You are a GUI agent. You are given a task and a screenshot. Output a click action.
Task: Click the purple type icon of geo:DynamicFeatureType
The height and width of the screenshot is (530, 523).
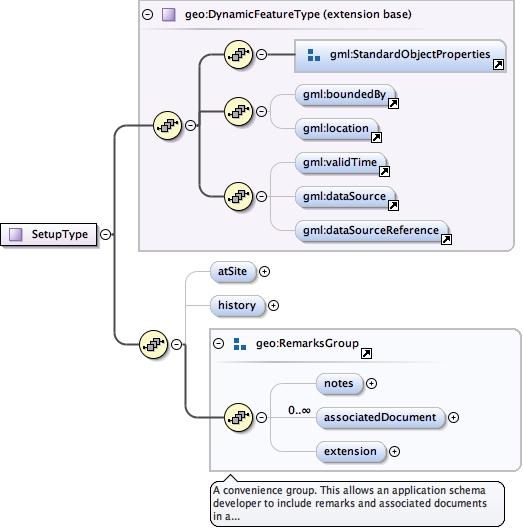pyautogui.click(x=169, y=15)
